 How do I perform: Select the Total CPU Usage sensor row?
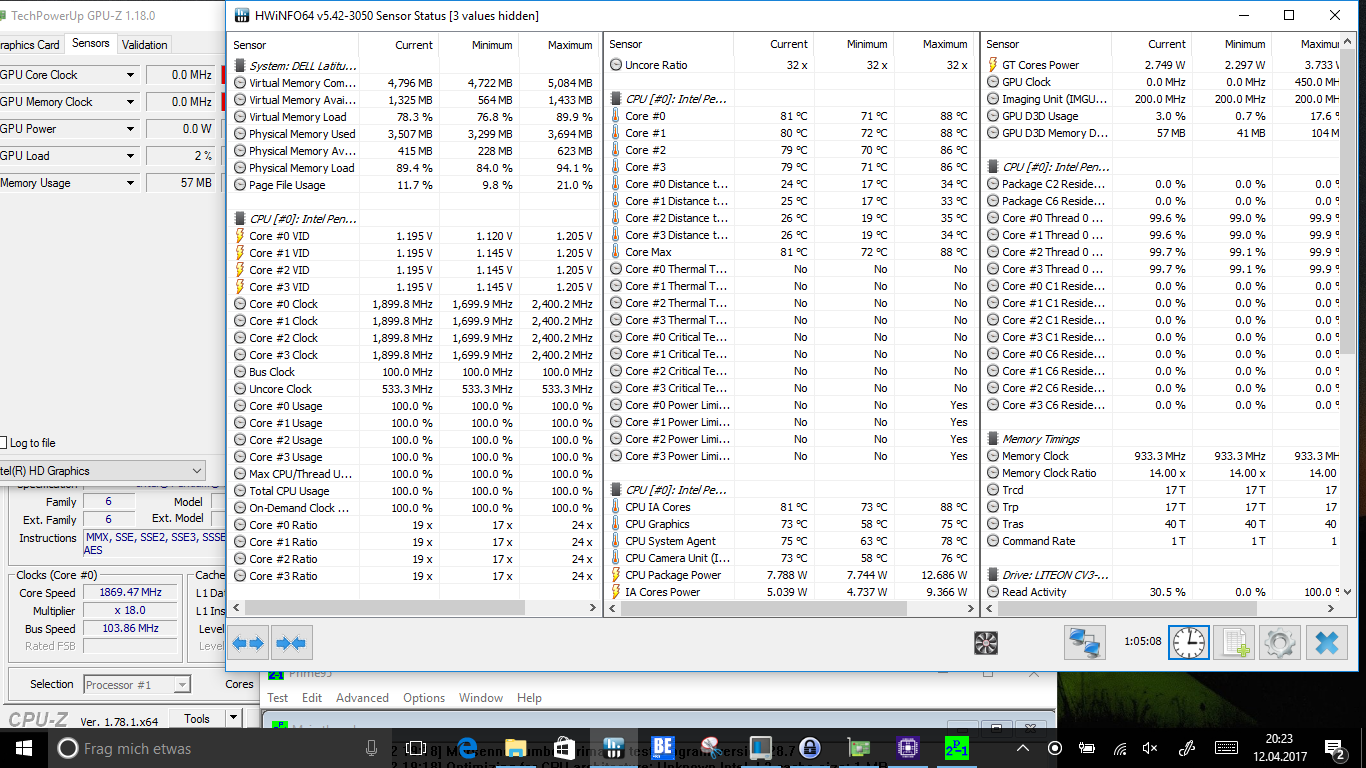point(414,491)
